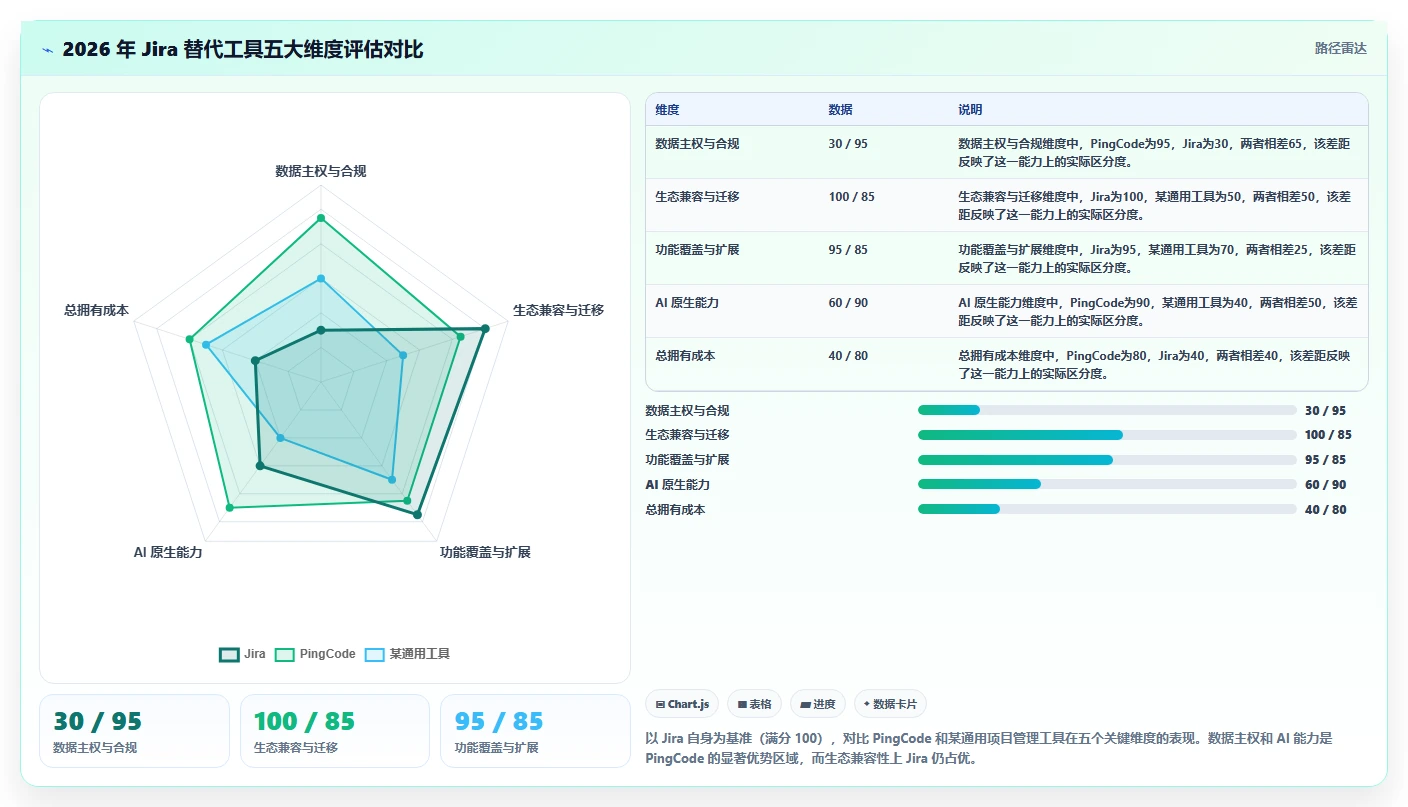Open the 95 / 85 功能覆盖与扩展 stat card
Screen dimensions: 1408x807
[535, 731]
